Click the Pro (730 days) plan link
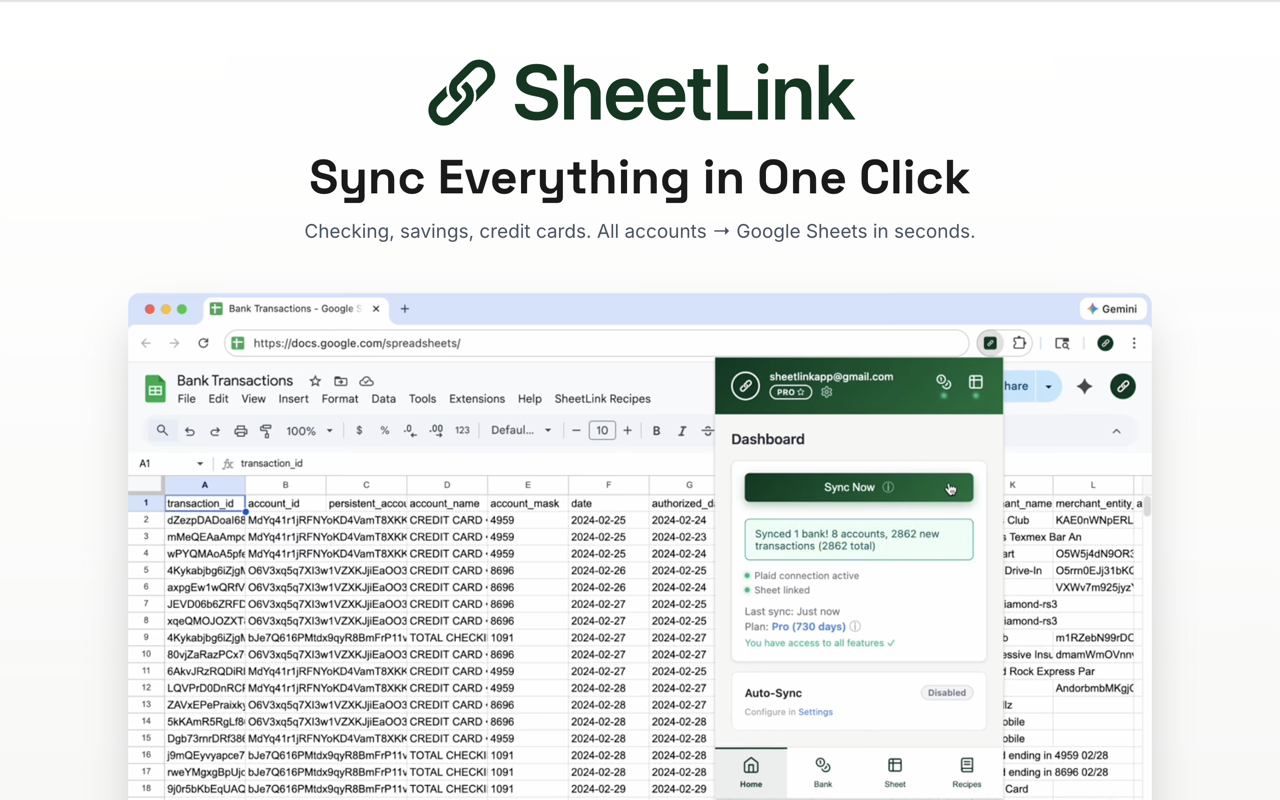This screenshot has height=800, width=1280. tap(808, 627)
